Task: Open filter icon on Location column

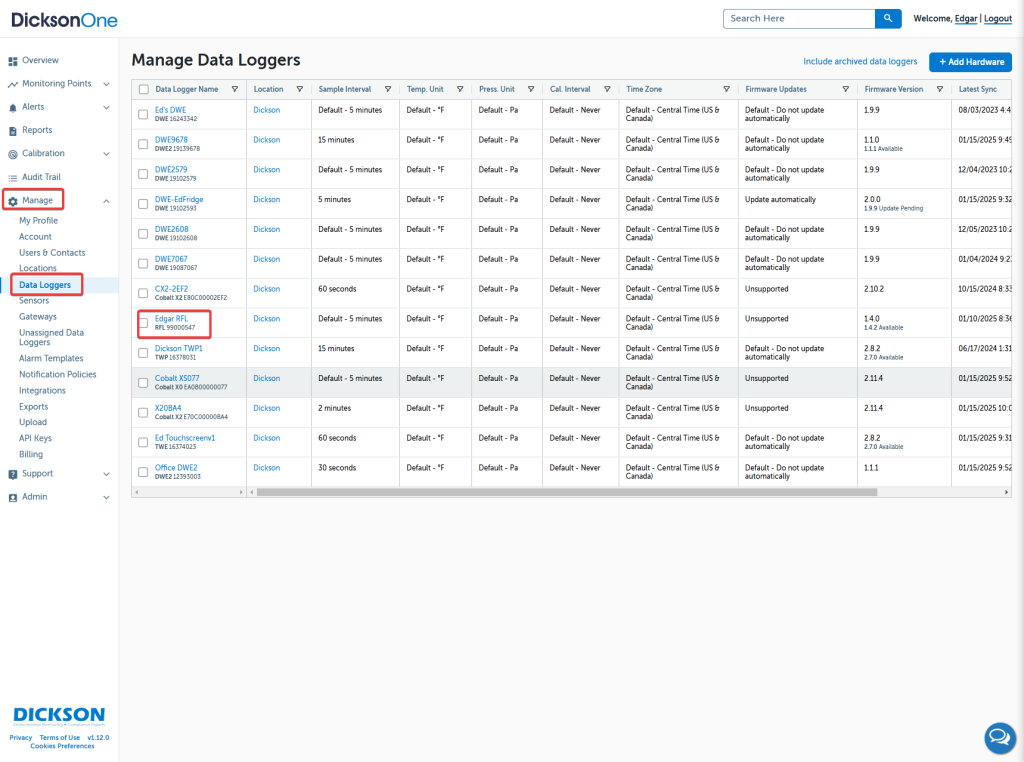Action: 302,89
